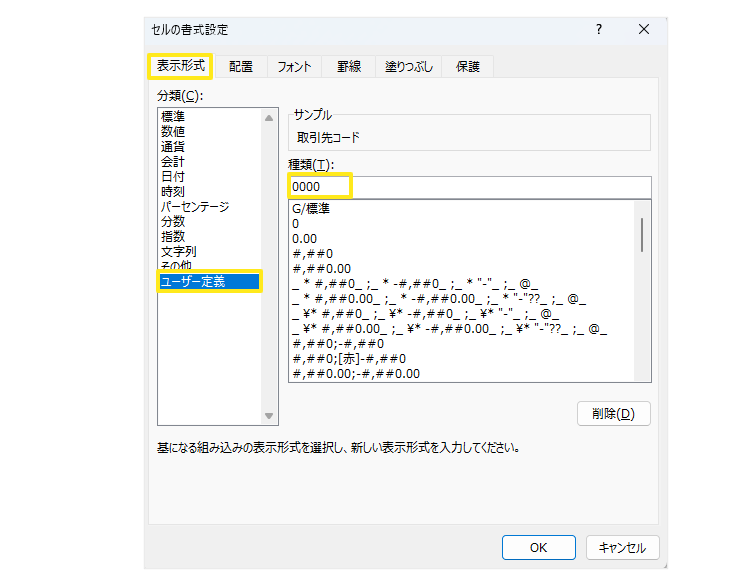The width and height of the screenshot is (754, 573).
Task: Click the 表示形式 tab
Action: pyautogui.click(x=181, y=66)
